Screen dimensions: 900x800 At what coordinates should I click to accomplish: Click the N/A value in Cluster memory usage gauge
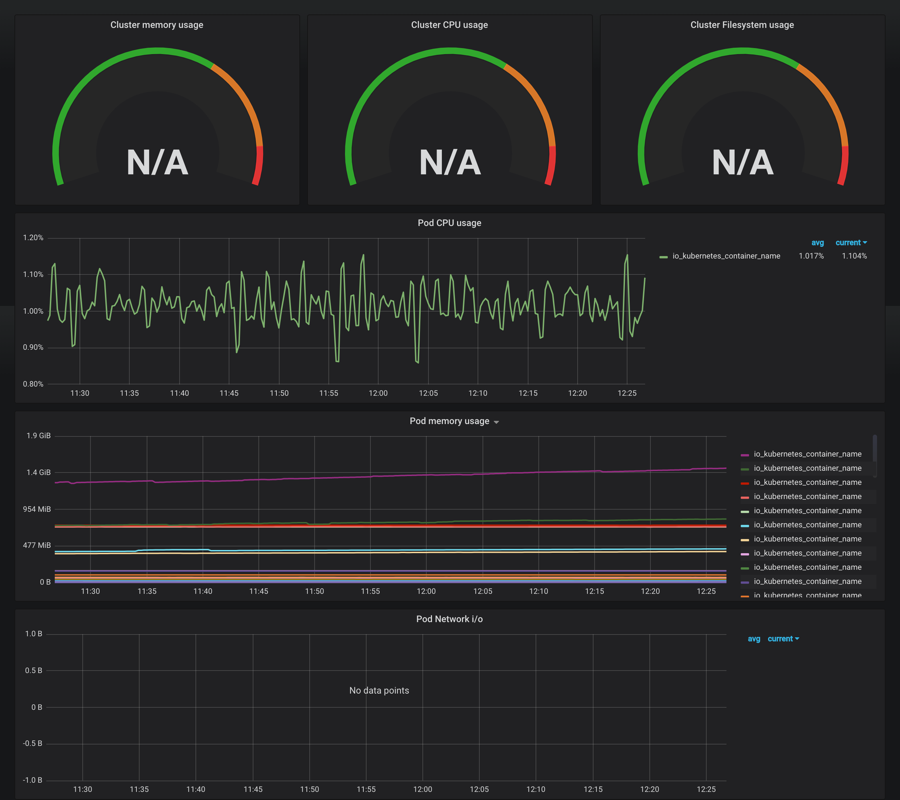pos(157,162)
